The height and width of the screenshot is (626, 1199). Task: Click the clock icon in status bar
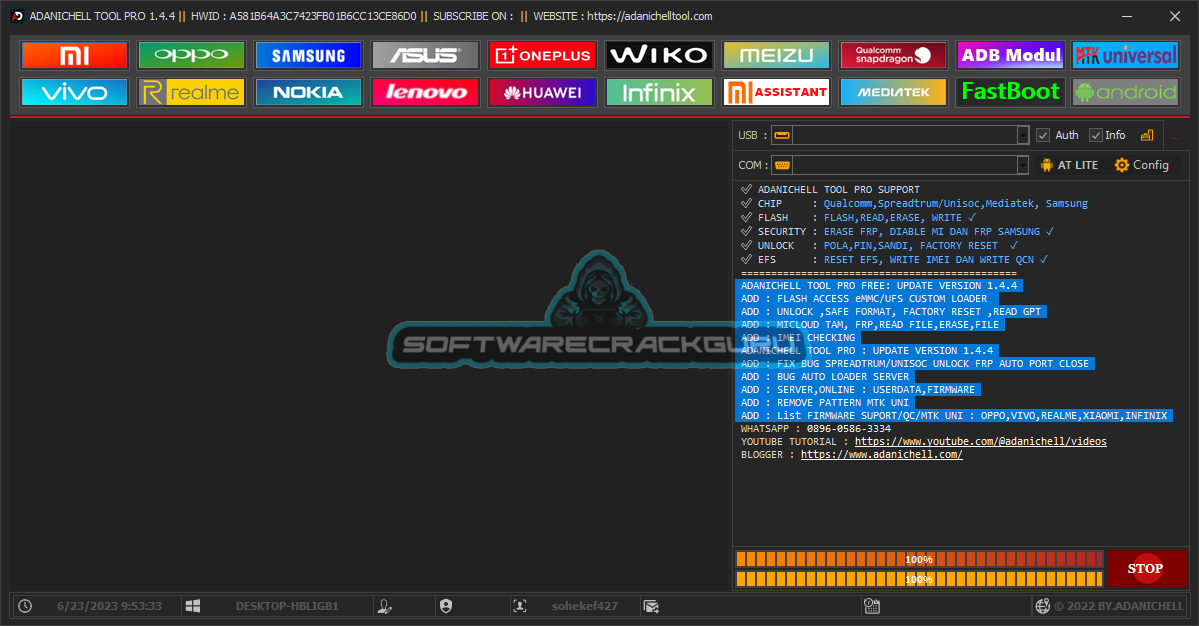click(25, 606)
